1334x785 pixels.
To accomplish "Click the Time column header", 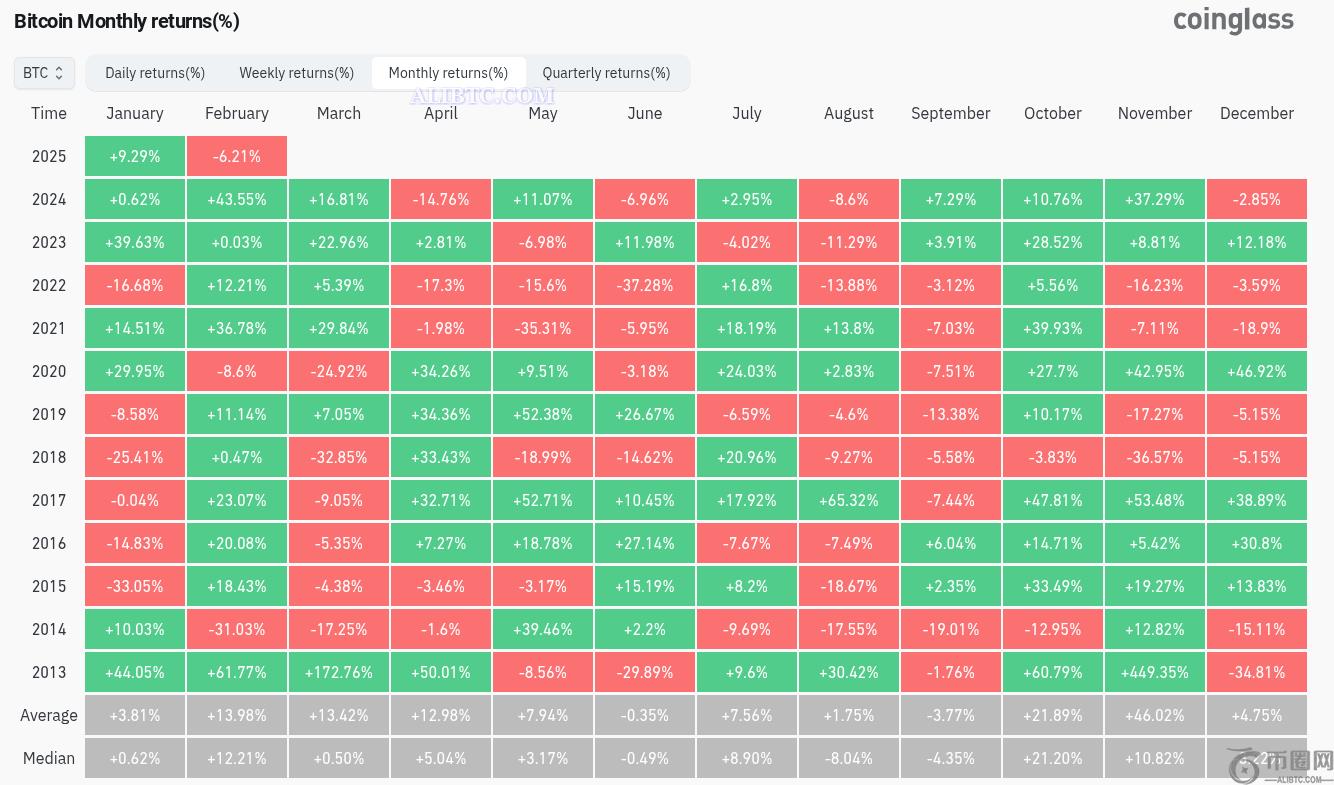I will [x=49, y=113].
